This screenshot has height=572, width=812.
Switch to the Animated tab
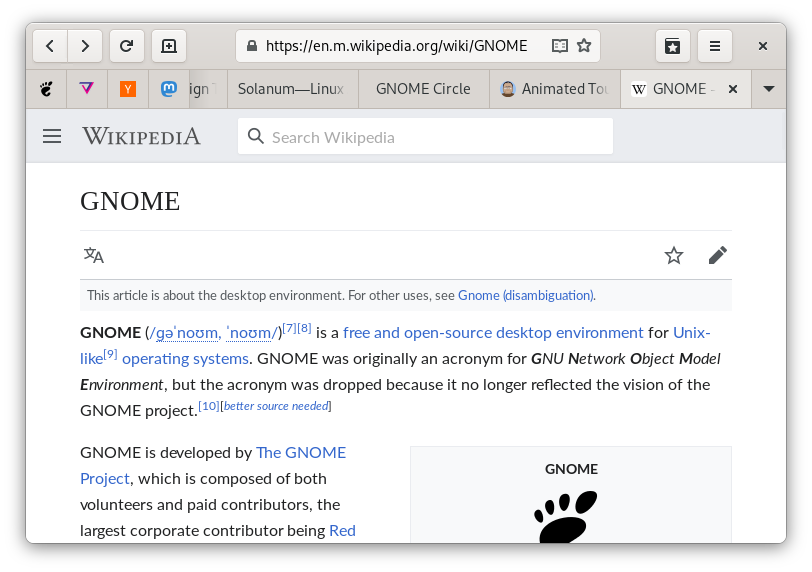pyautogui.click(x=555, y=89)
